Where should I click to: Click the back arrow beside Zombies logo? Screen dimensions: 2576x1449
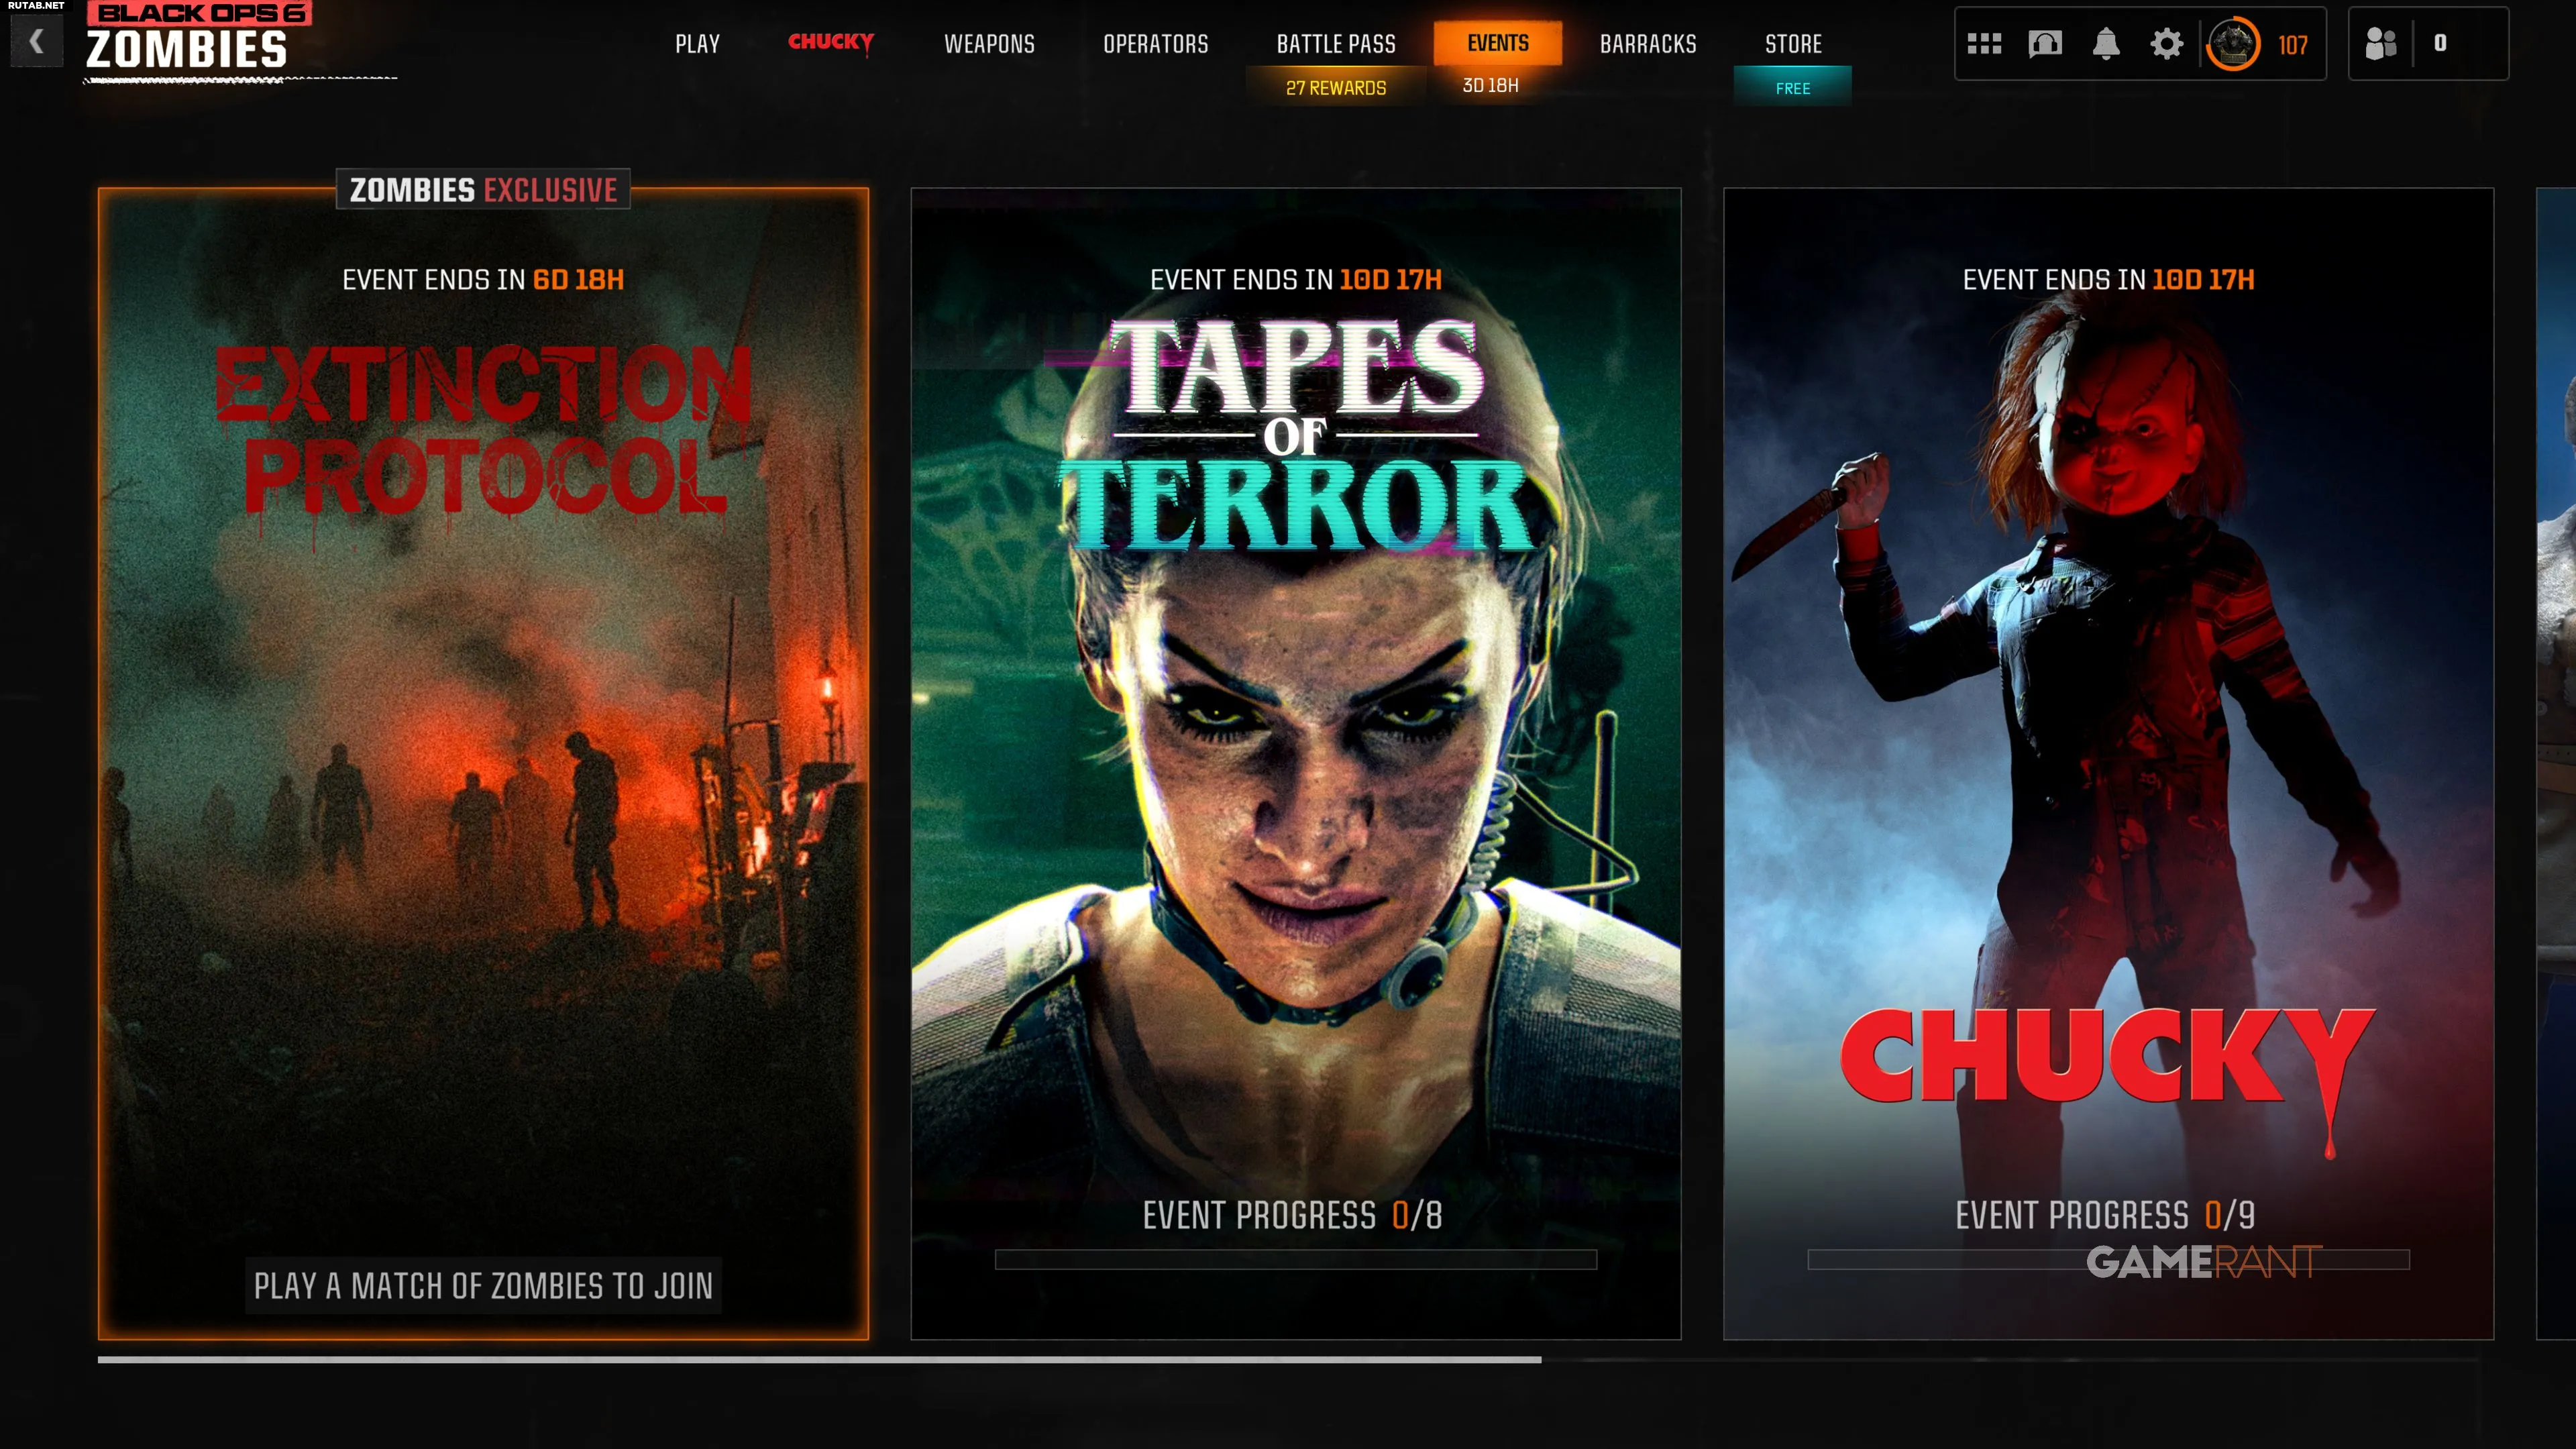(x=37, y=42)
